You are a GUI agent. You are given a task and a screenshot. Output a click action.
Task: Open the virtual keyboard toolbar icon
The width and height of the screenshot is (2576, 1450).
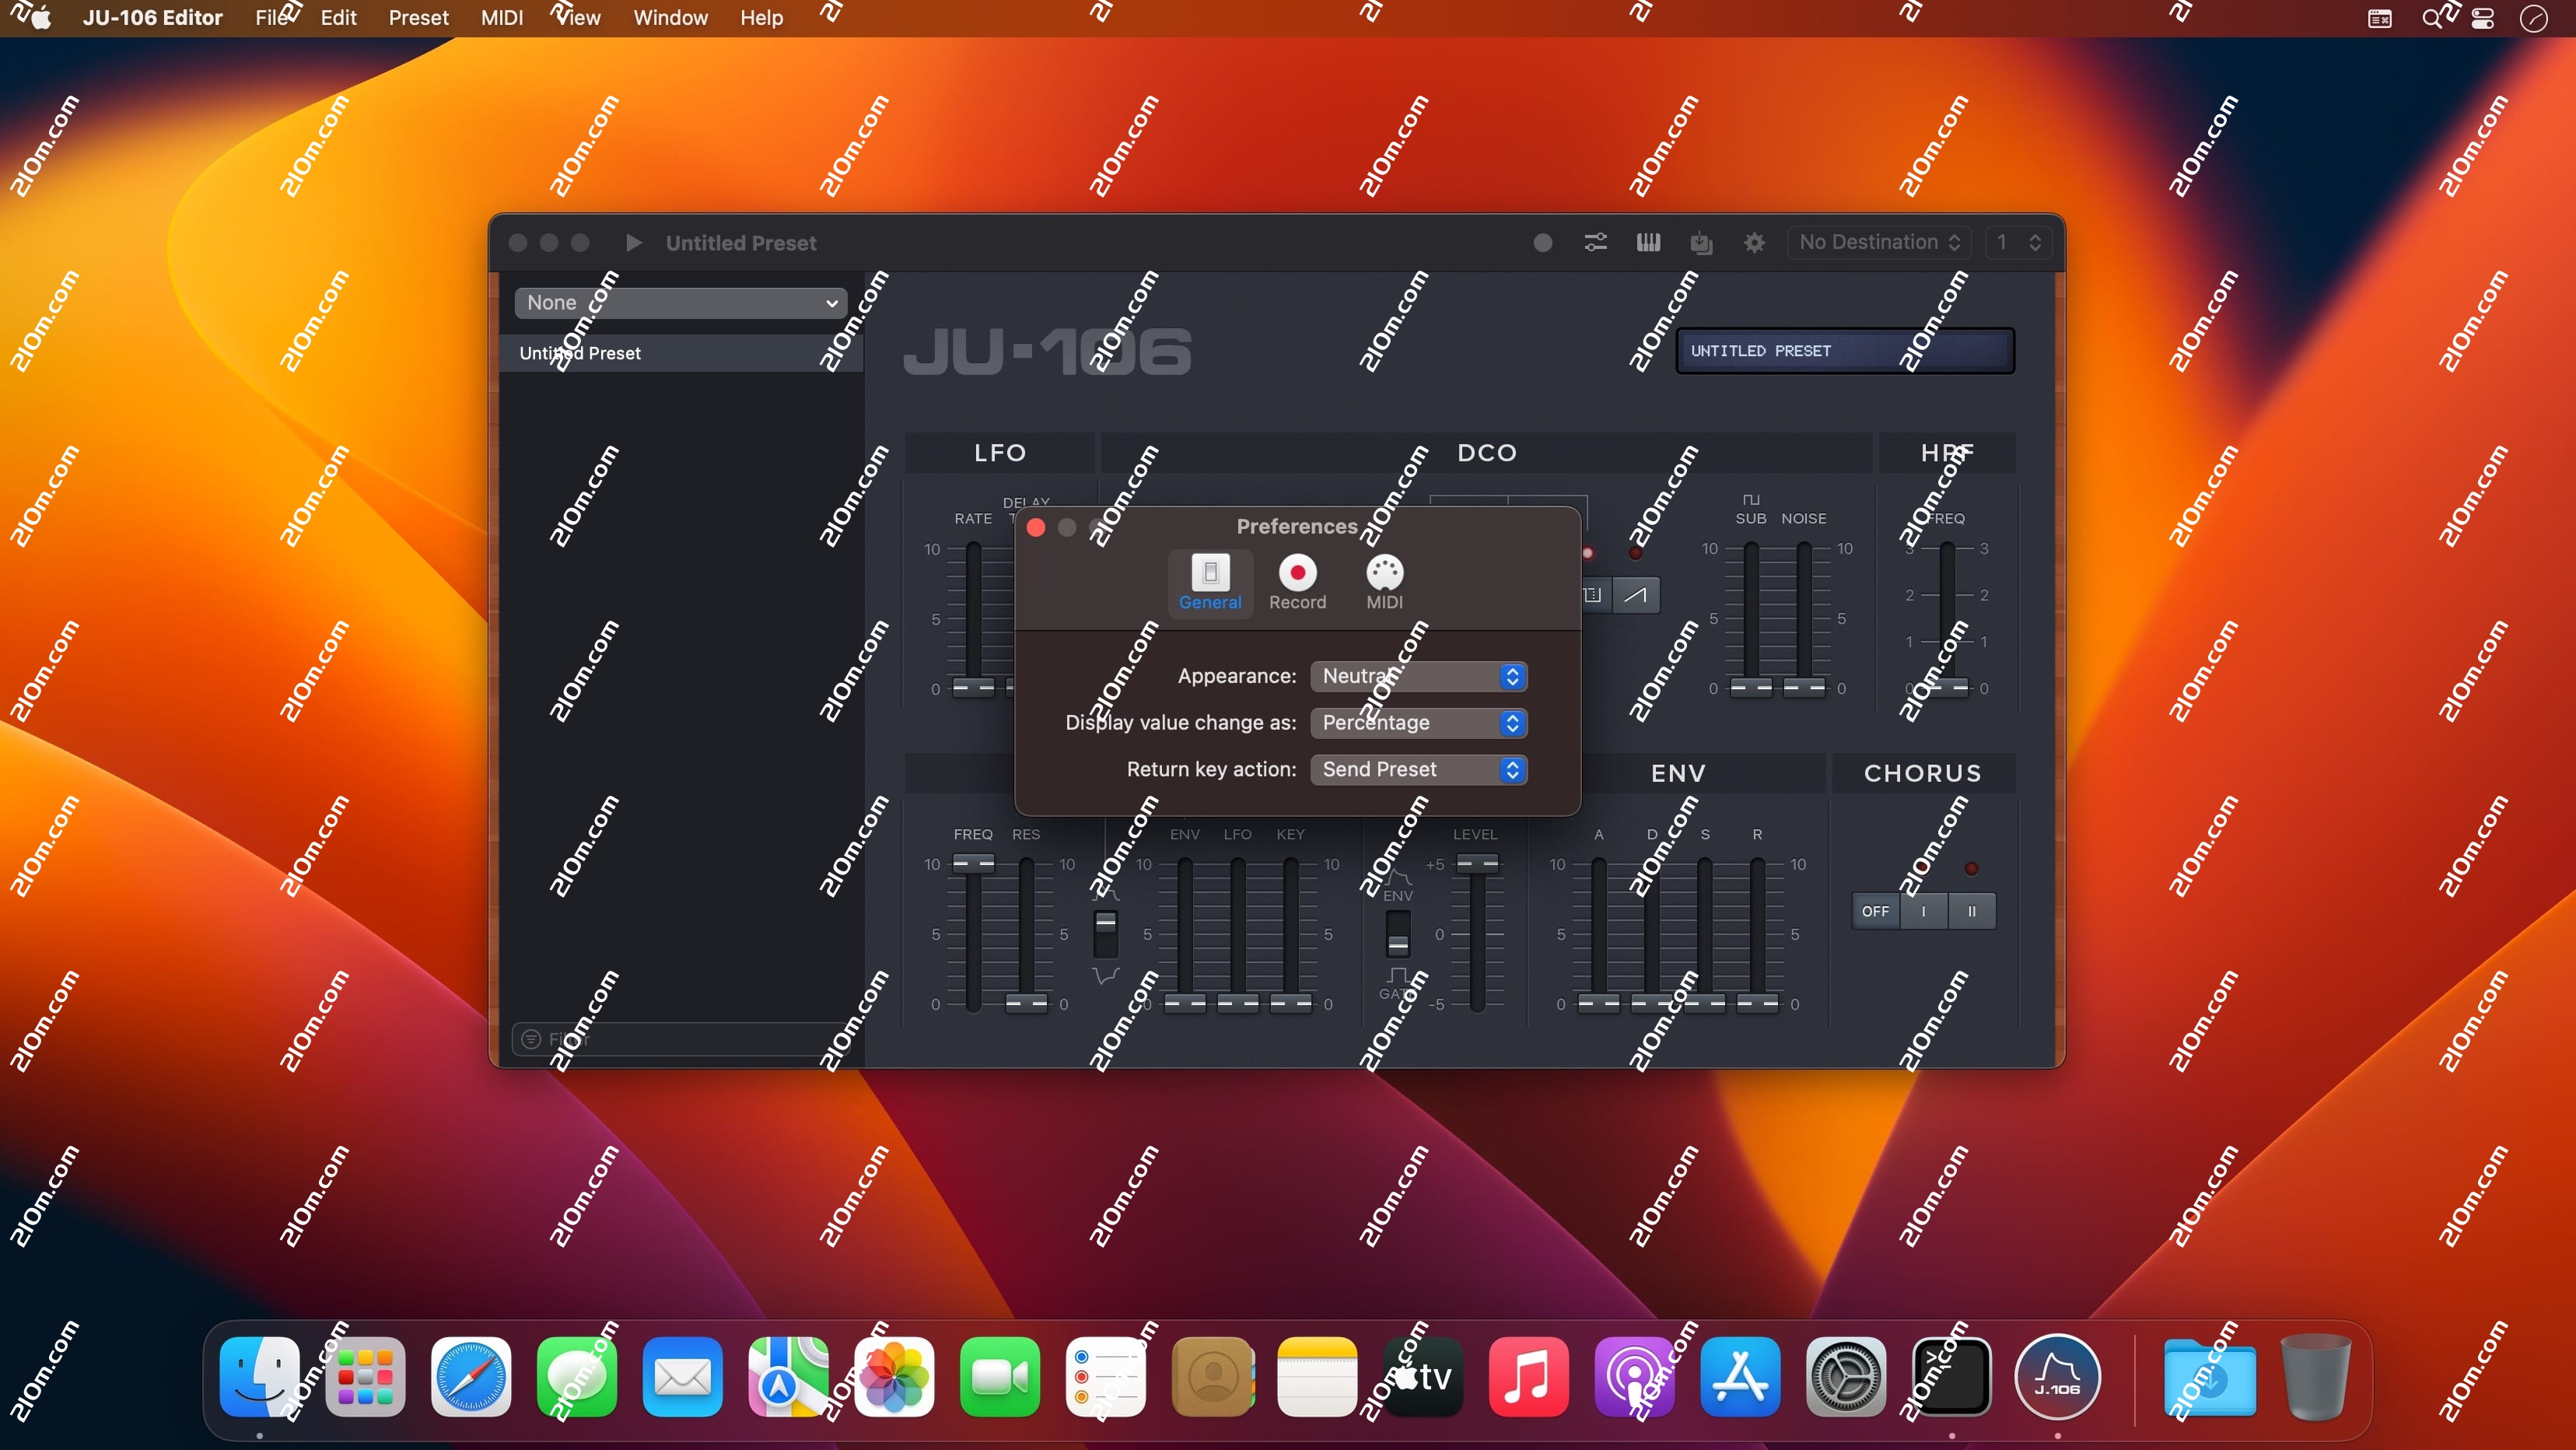[x=1649, y=242]
